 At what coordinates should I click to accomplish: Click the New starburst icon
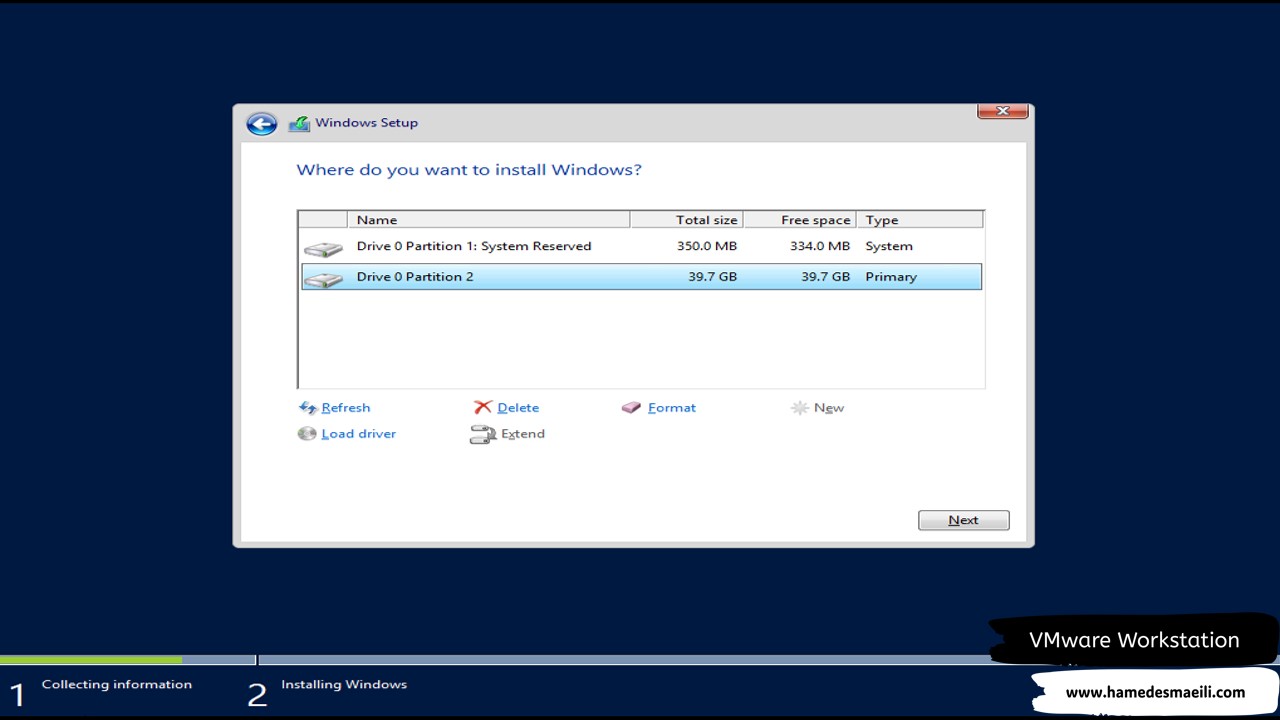[800, 408]
